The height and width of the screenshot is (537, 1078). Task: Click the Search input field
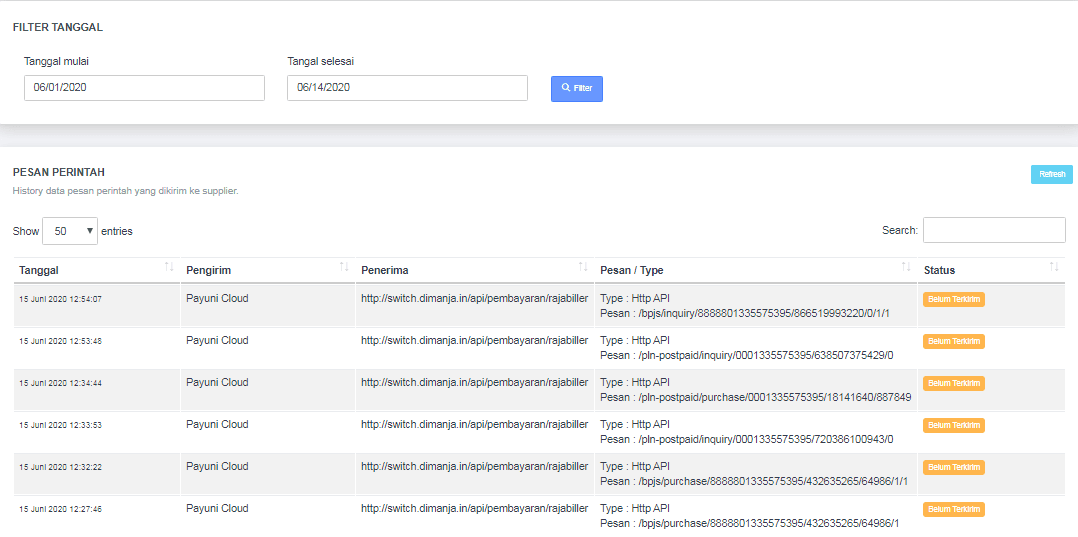coord(993,230)
